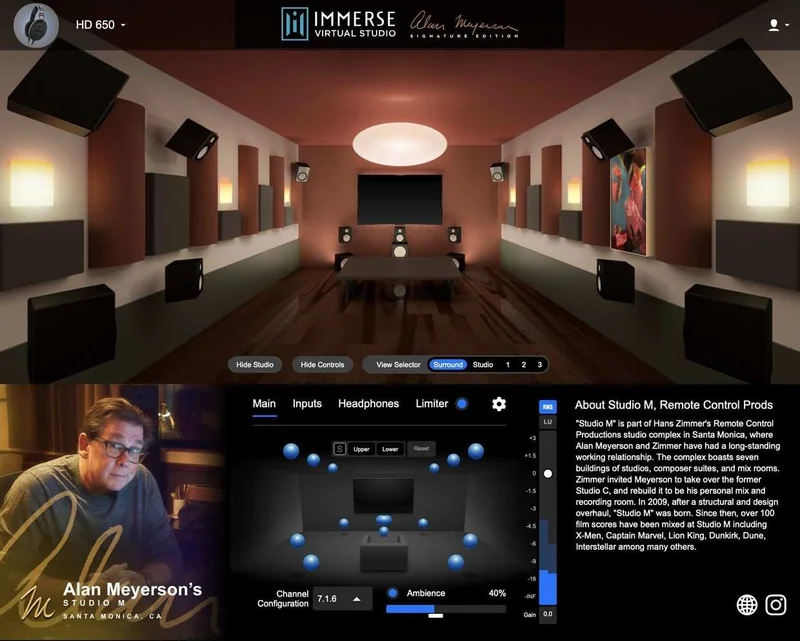
Task: Click the Ambience 40% value
Action: 497,593
